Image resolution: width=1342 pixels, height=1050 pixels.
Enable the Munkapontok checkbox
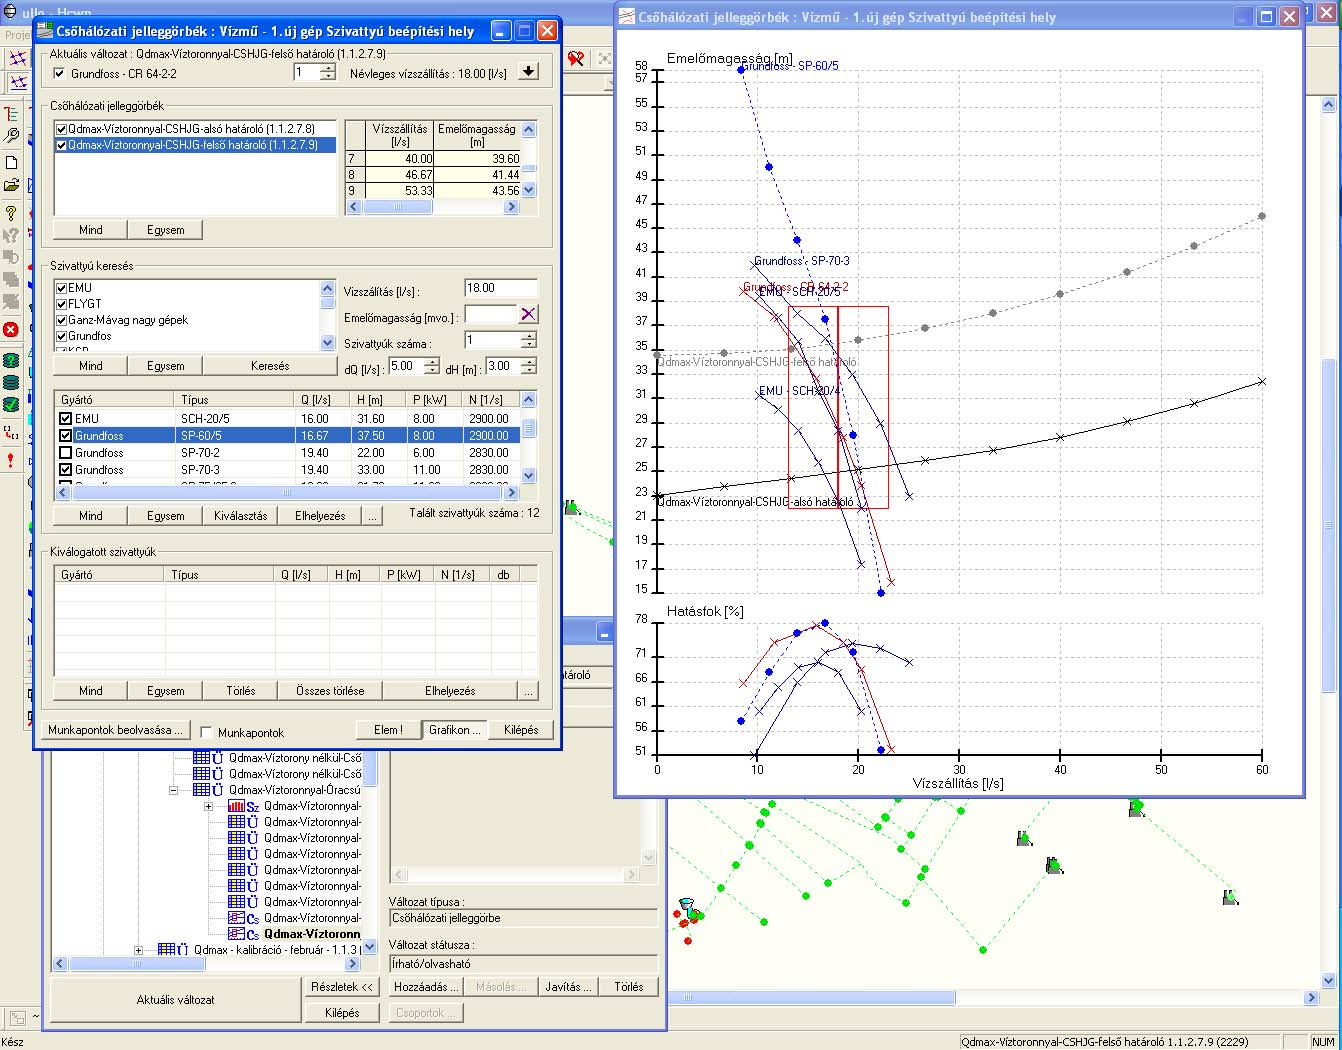206,733
